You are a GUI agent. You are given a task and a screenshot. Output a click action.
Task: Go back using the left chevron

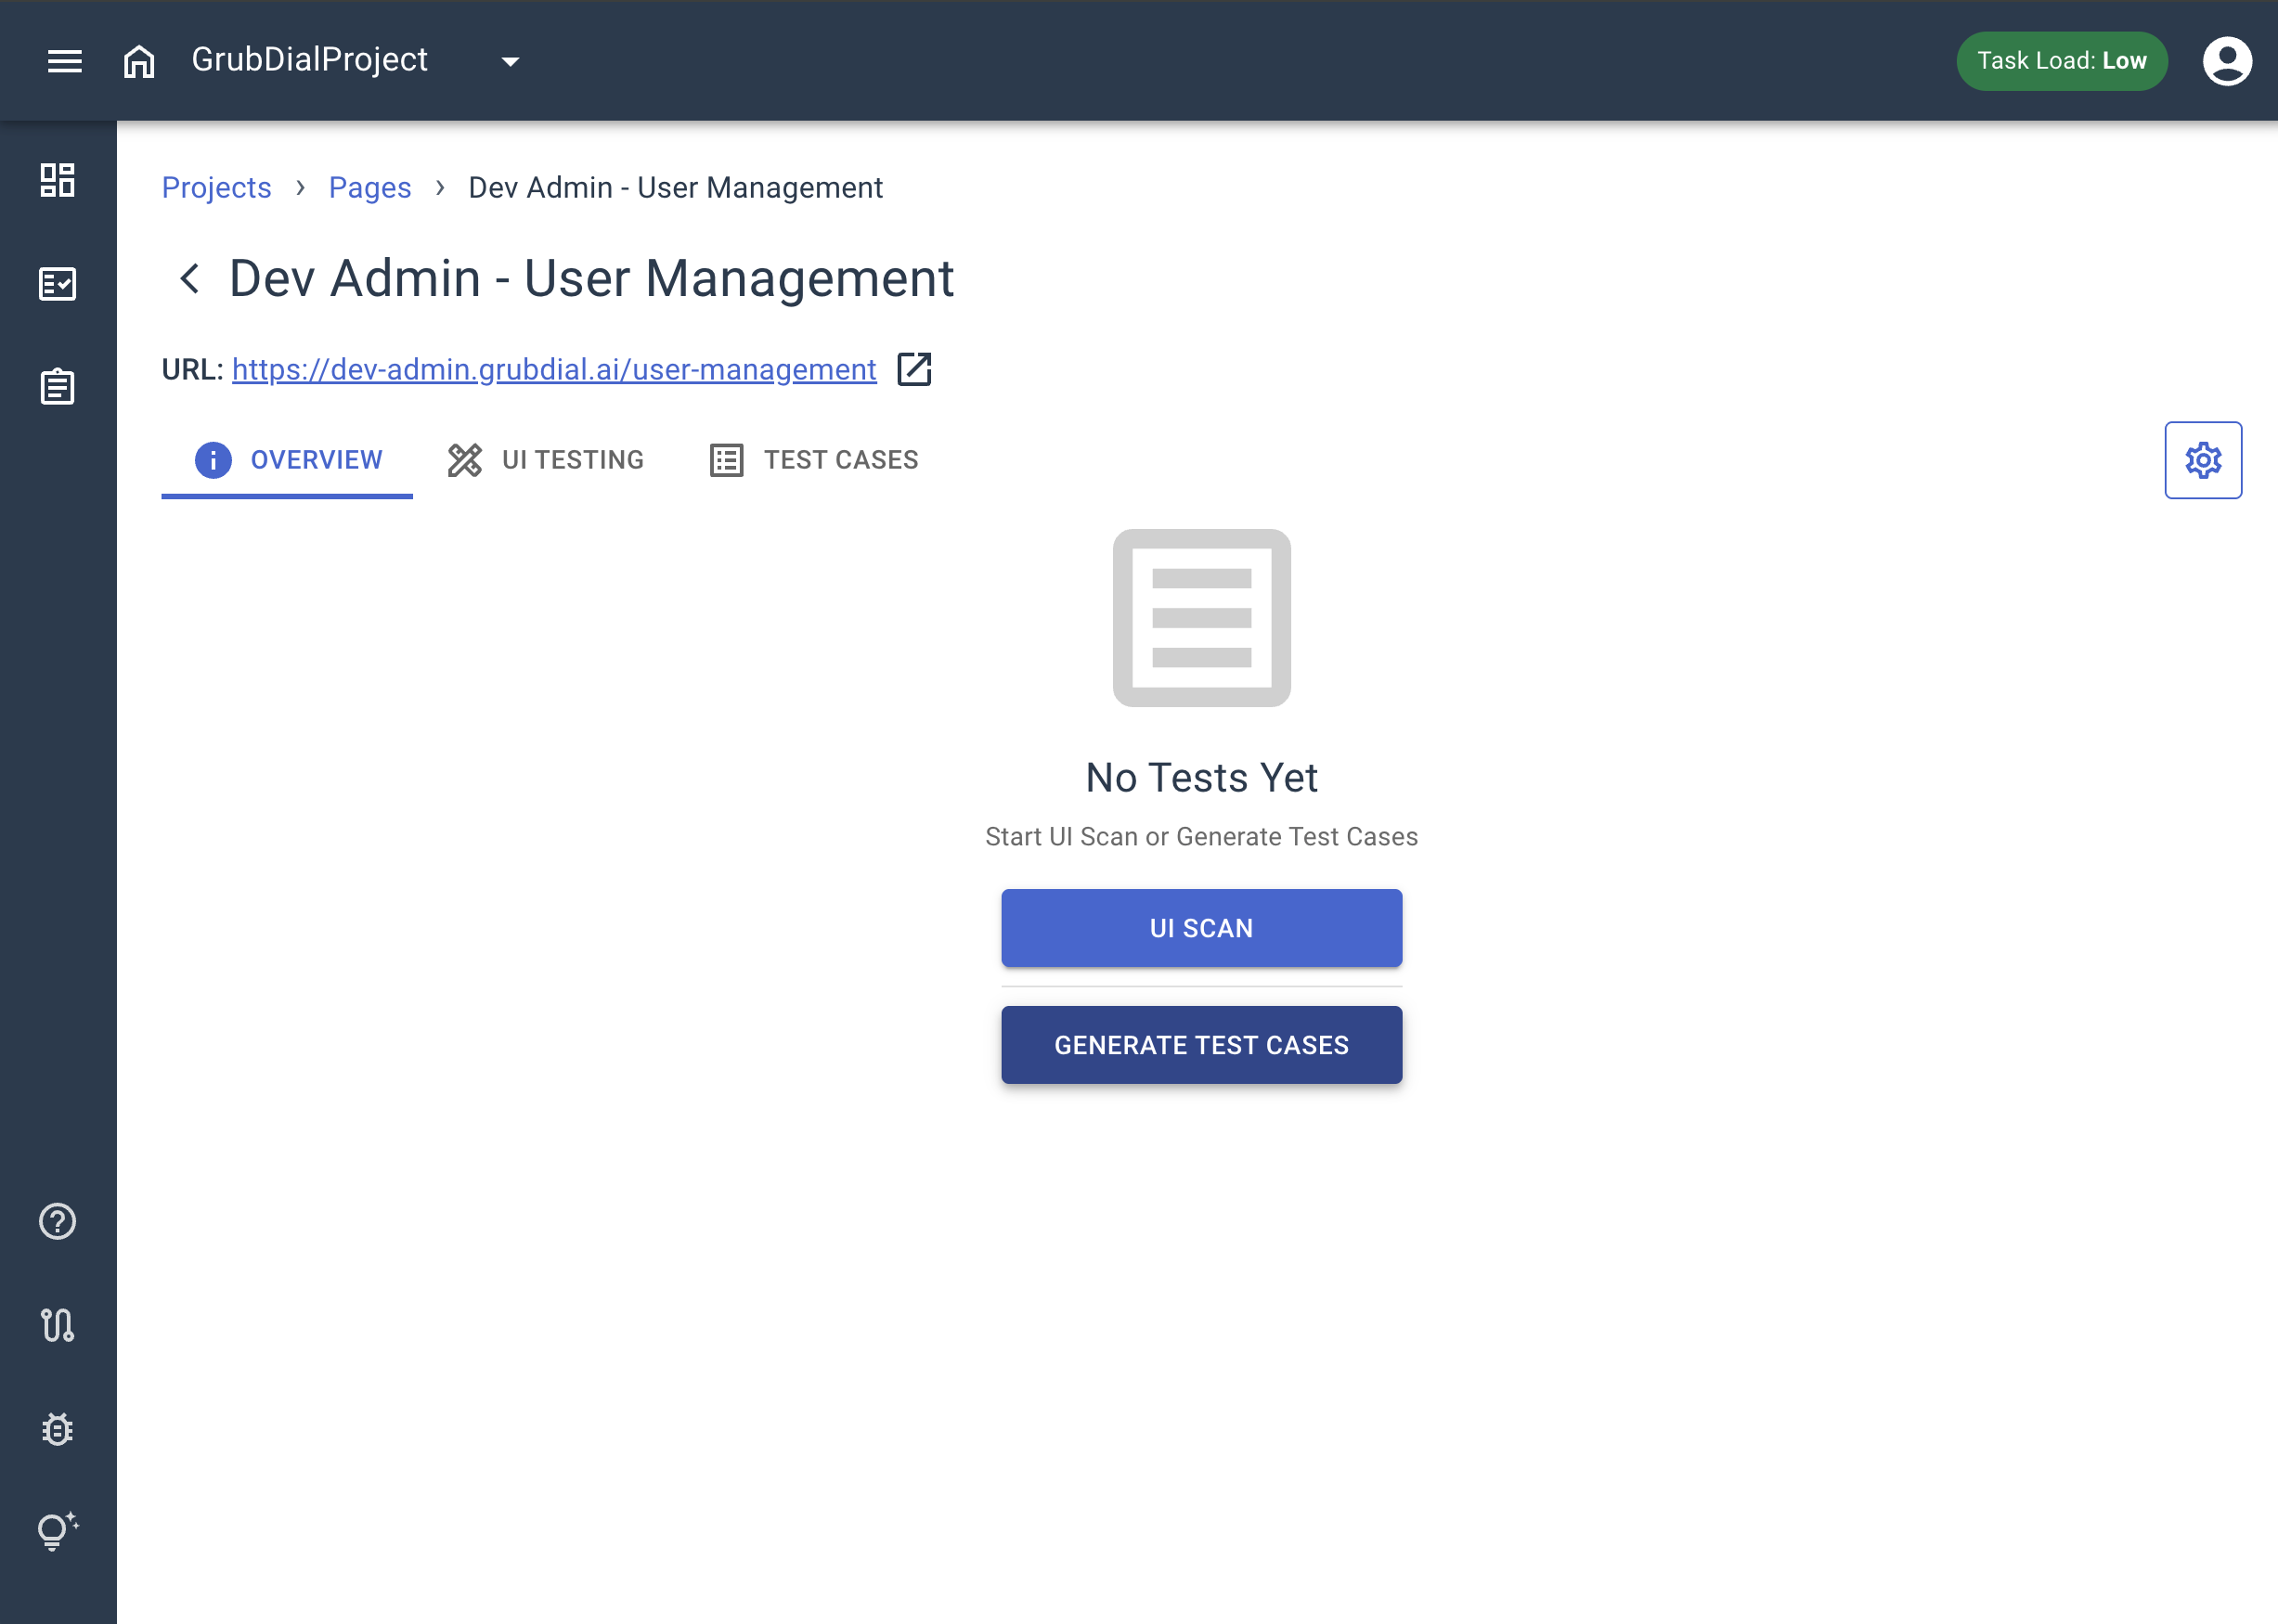point(189,278)
